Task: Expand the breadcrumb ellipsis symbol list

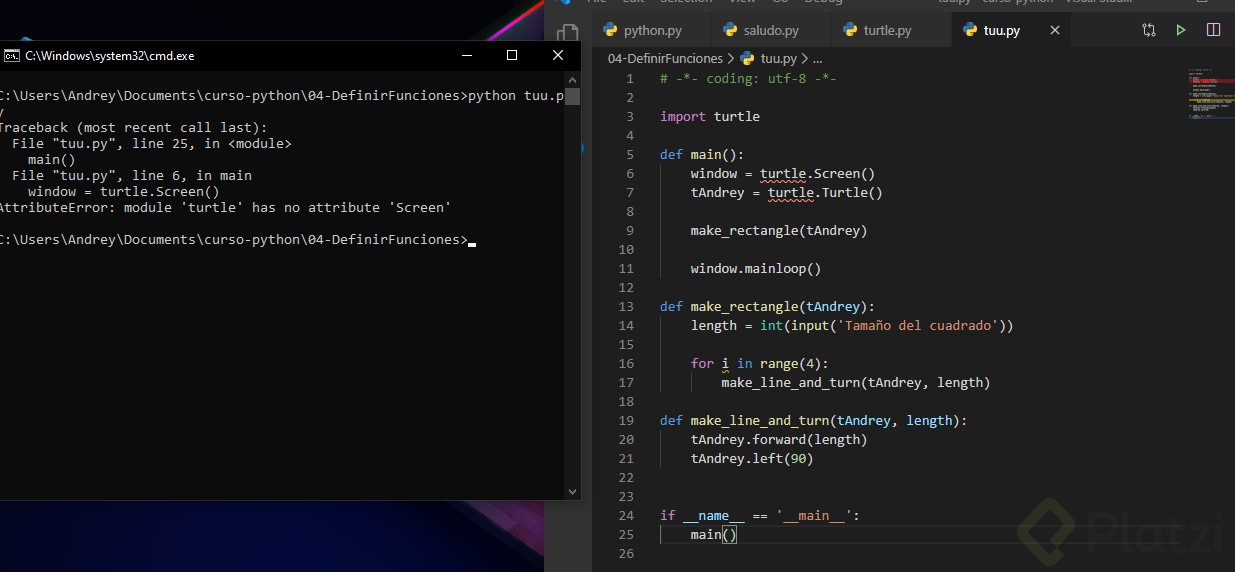Action: pyautogui.click(x=817, y=59)
